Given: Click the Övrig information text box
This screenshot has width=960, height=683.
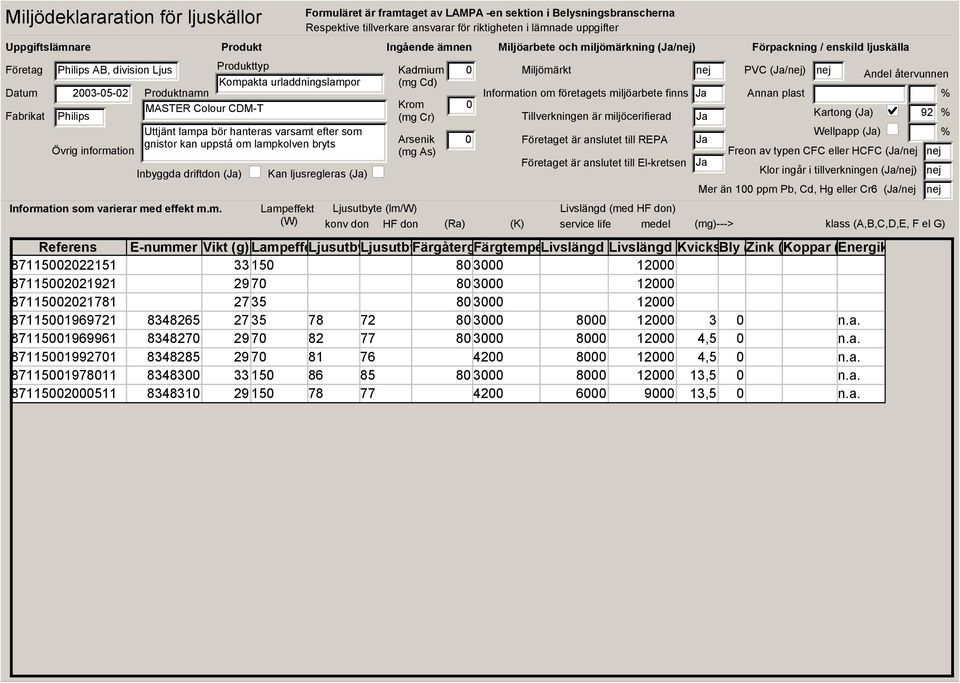Looking at the screenshot, I should click(x=264, y=142).
